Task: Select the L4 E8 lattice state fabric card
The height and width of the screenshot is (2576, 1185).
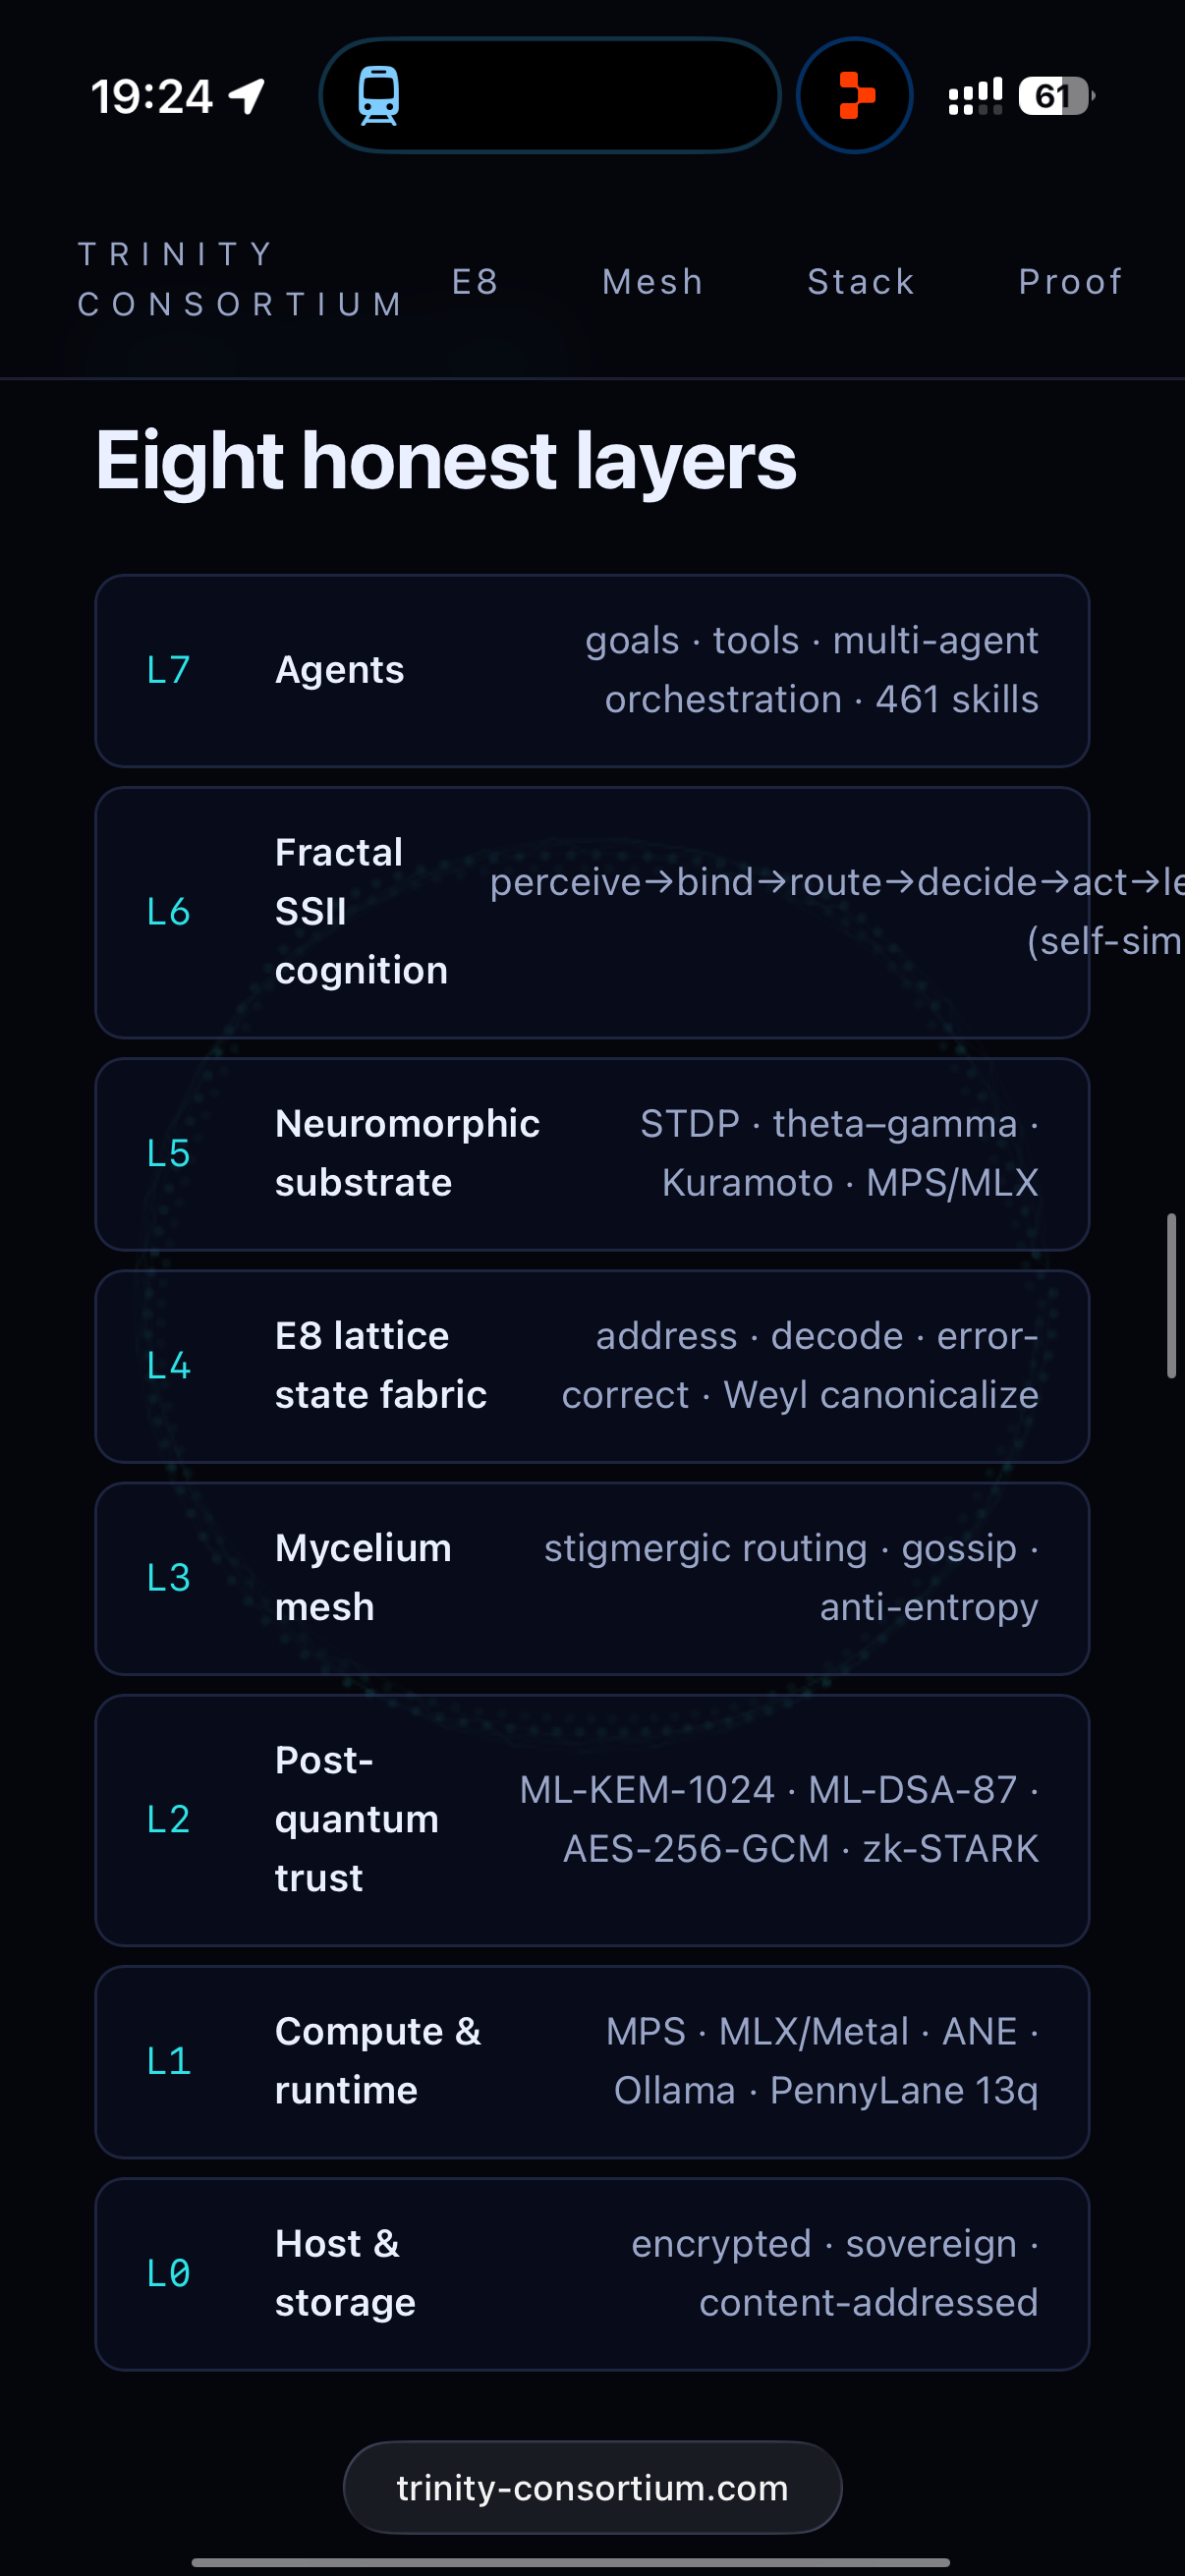Action: pyautogui.click(x=592, y=1366)
